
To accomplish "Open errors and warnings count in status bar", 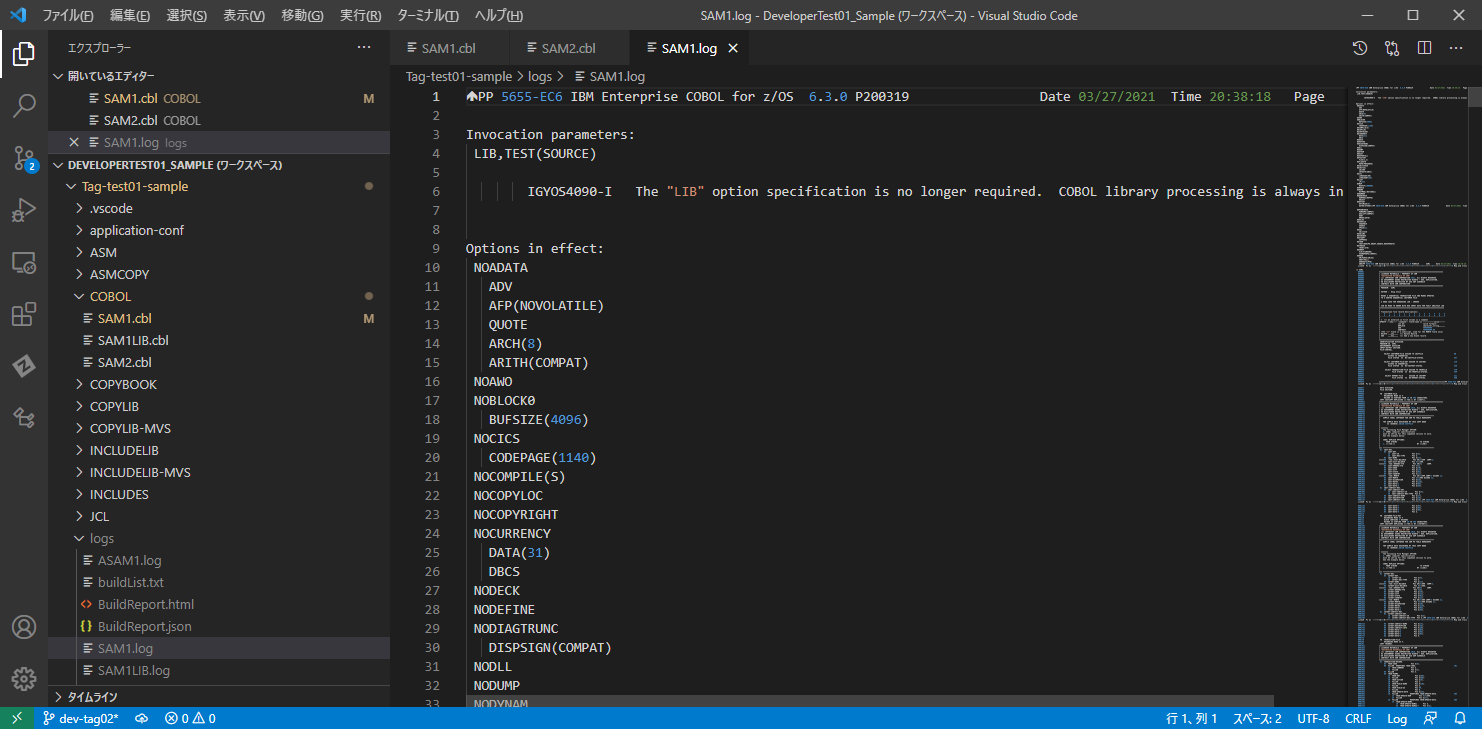I will pos(190,718).
